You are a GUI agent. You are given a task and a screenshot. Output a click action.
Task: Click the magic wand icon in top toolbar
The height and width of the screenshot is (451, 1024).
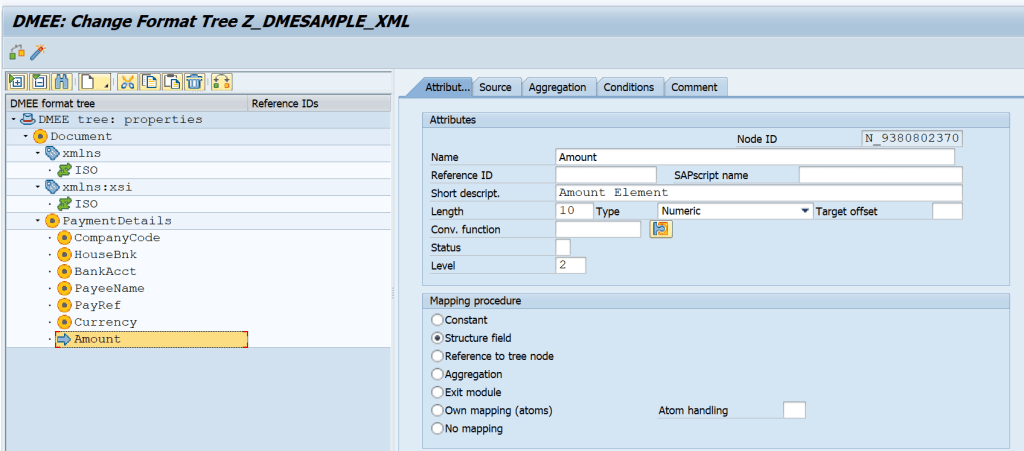tap(38, 52)
